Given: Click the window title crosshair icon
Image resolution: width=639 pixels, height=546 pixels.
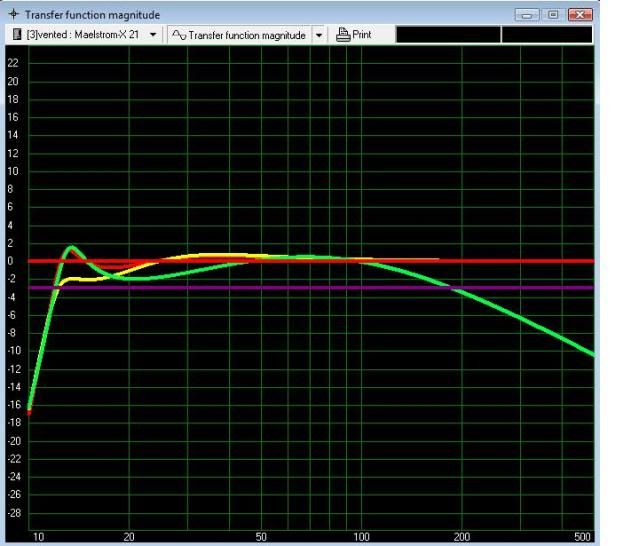Looking at the screenshot, I should [14, 14].
